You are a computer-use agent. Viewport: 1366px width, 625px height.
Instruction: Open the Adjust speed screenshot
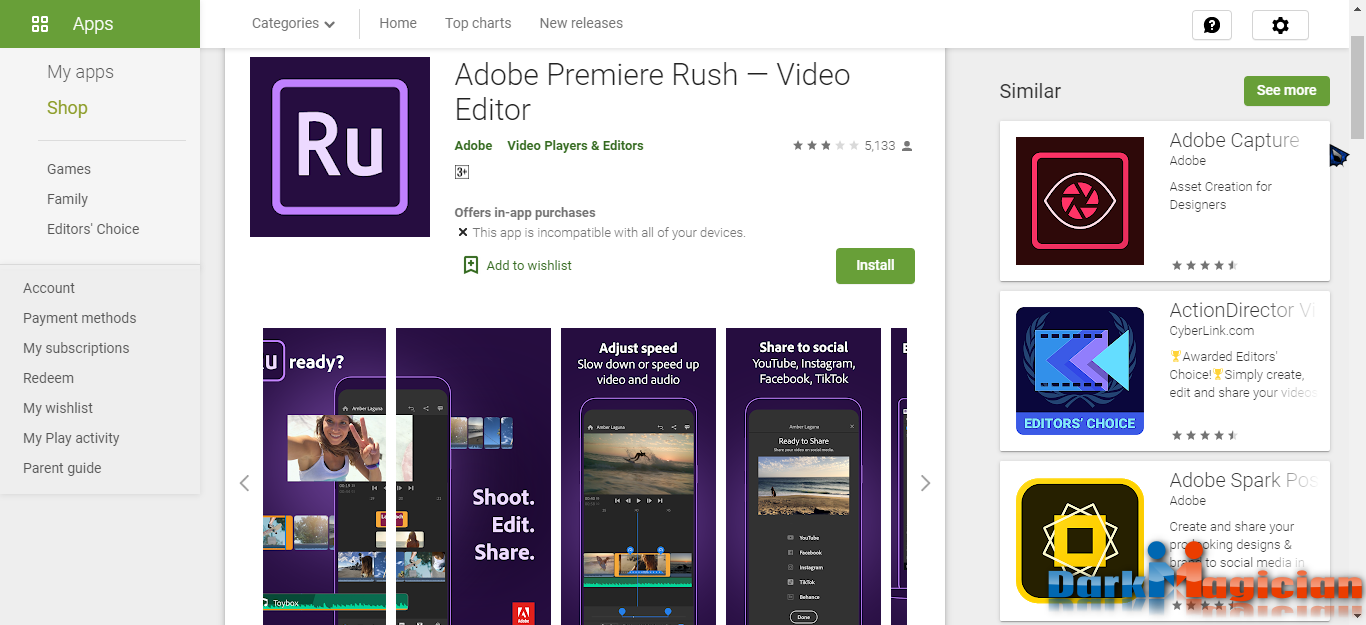click(638, 476)
